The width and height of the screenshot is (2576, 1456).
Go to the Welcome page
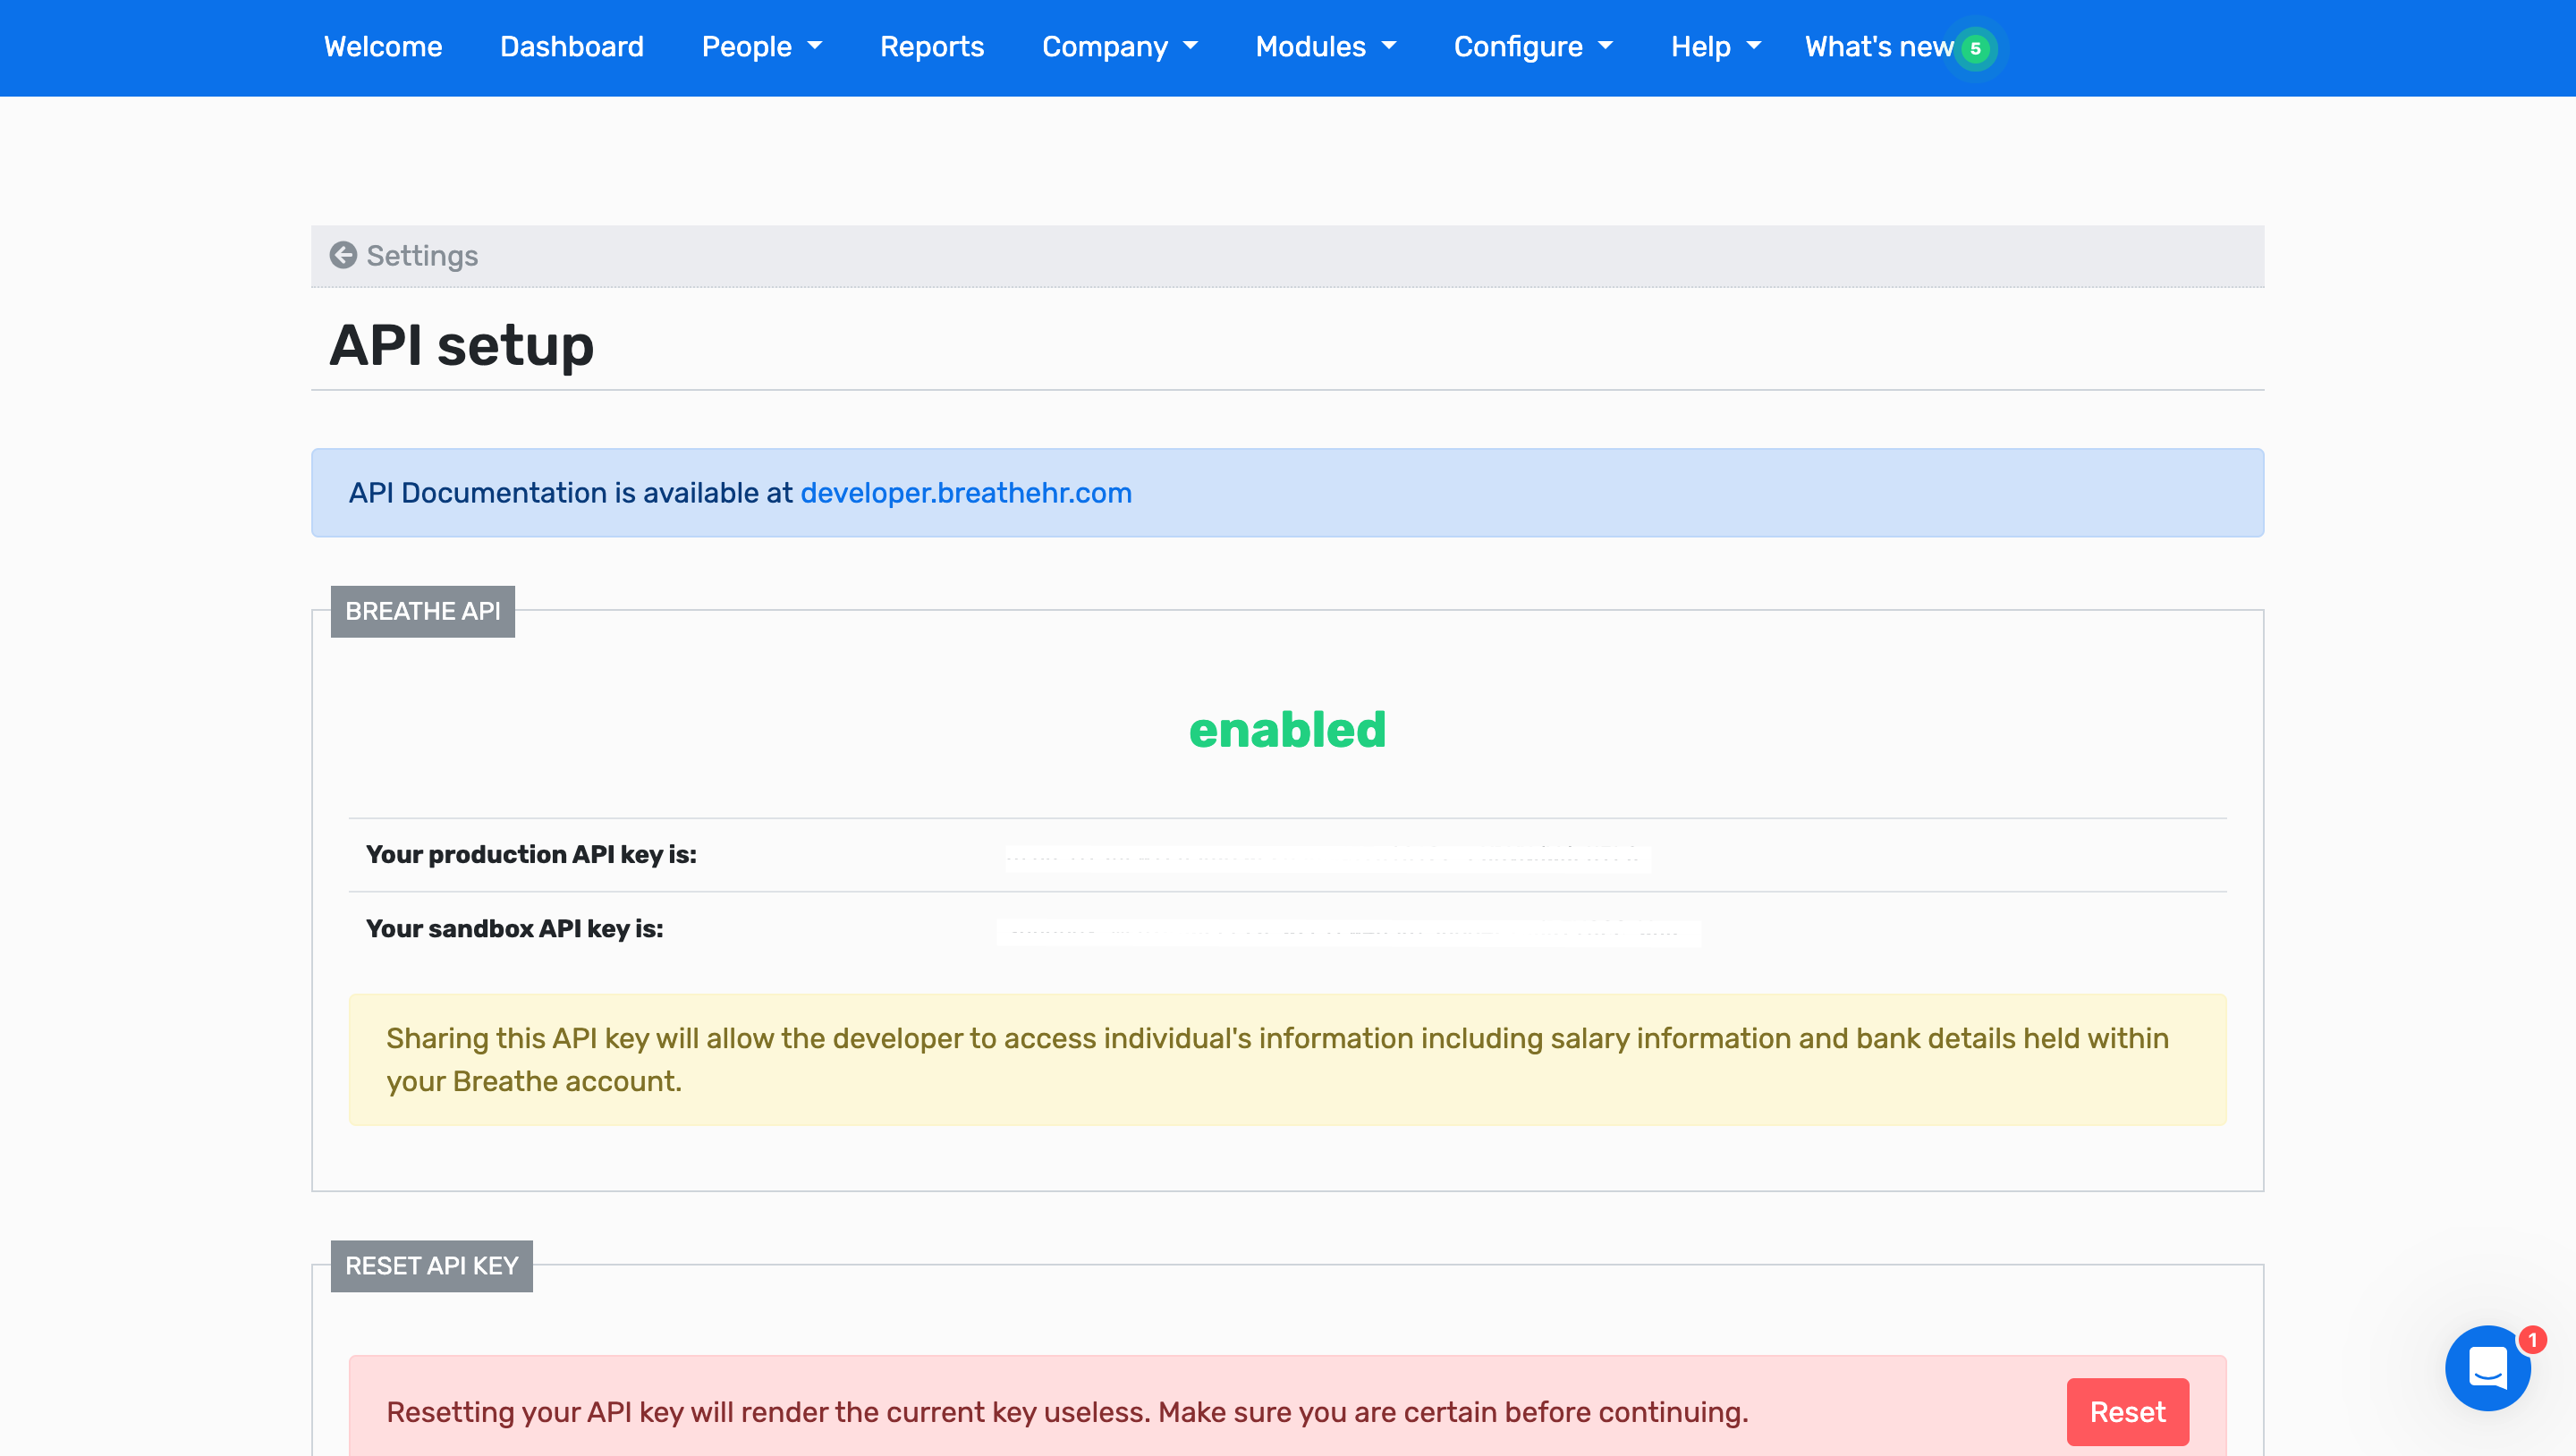[x=383, y=47]
